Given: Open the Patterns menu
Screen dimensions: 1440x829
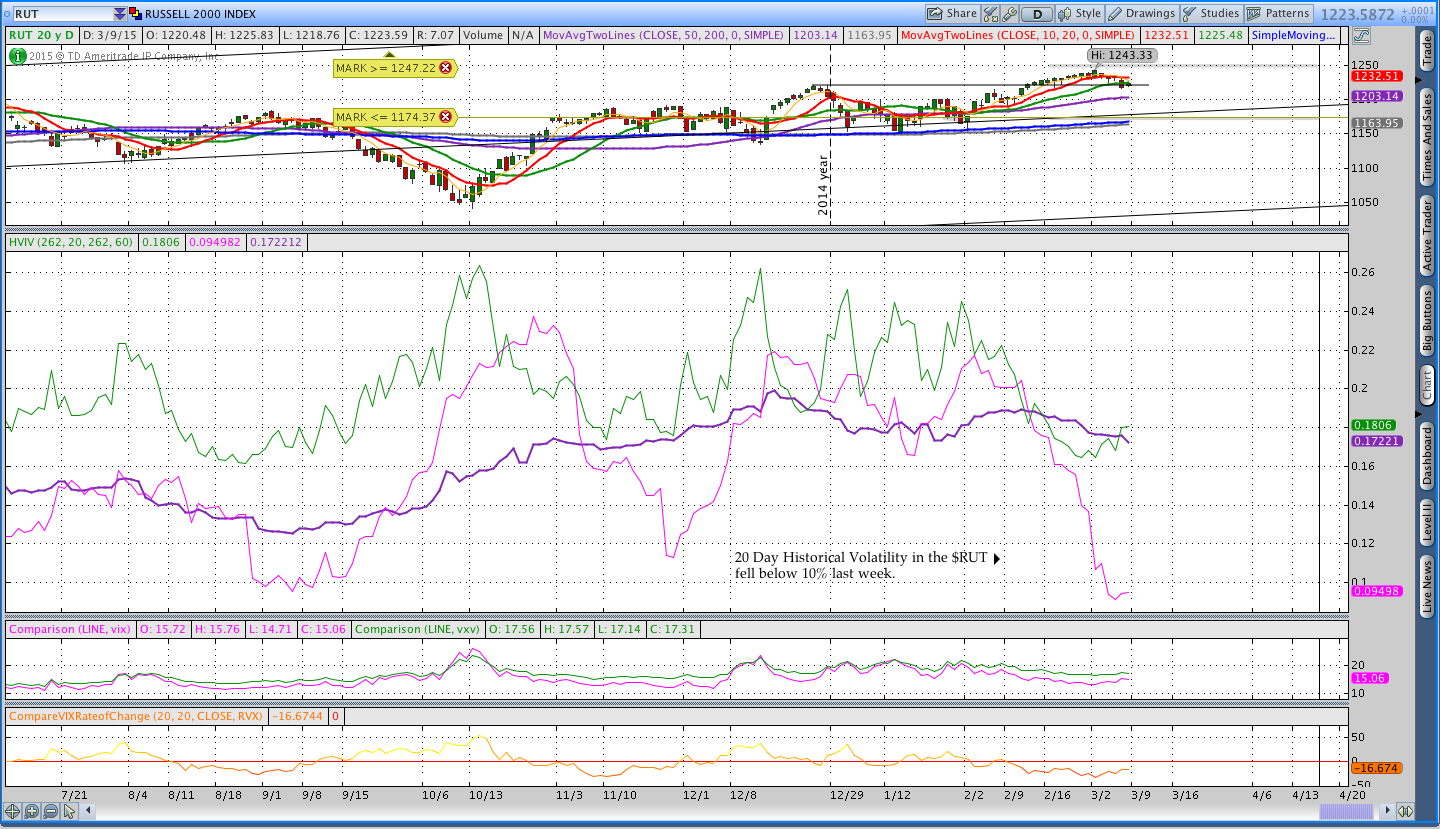Looking at the screenshot, I should [x=1278, y=13].
